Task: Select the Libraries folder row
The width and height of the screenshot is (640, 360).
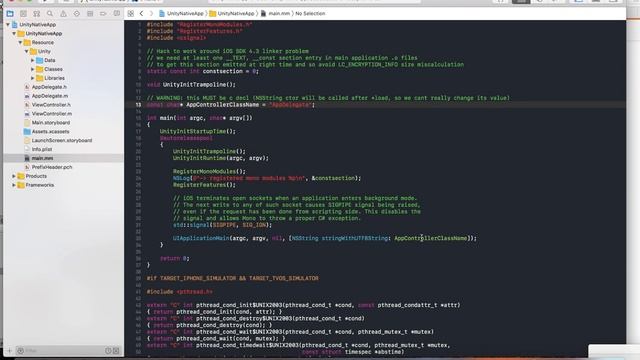Action: (x=63, y=78)
